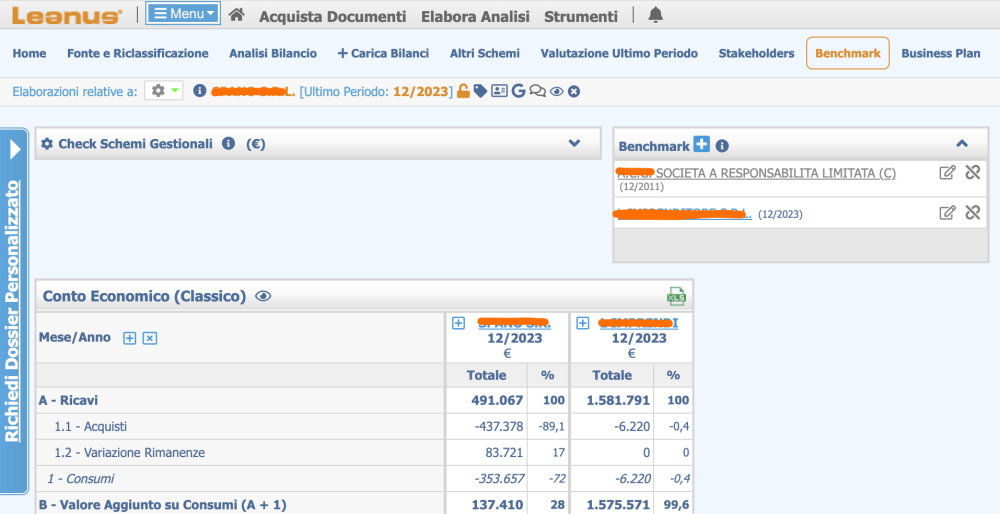Viewport: 1000px width, 514px height.
Task: Go to home via house icon
Action: coord(237,15)
